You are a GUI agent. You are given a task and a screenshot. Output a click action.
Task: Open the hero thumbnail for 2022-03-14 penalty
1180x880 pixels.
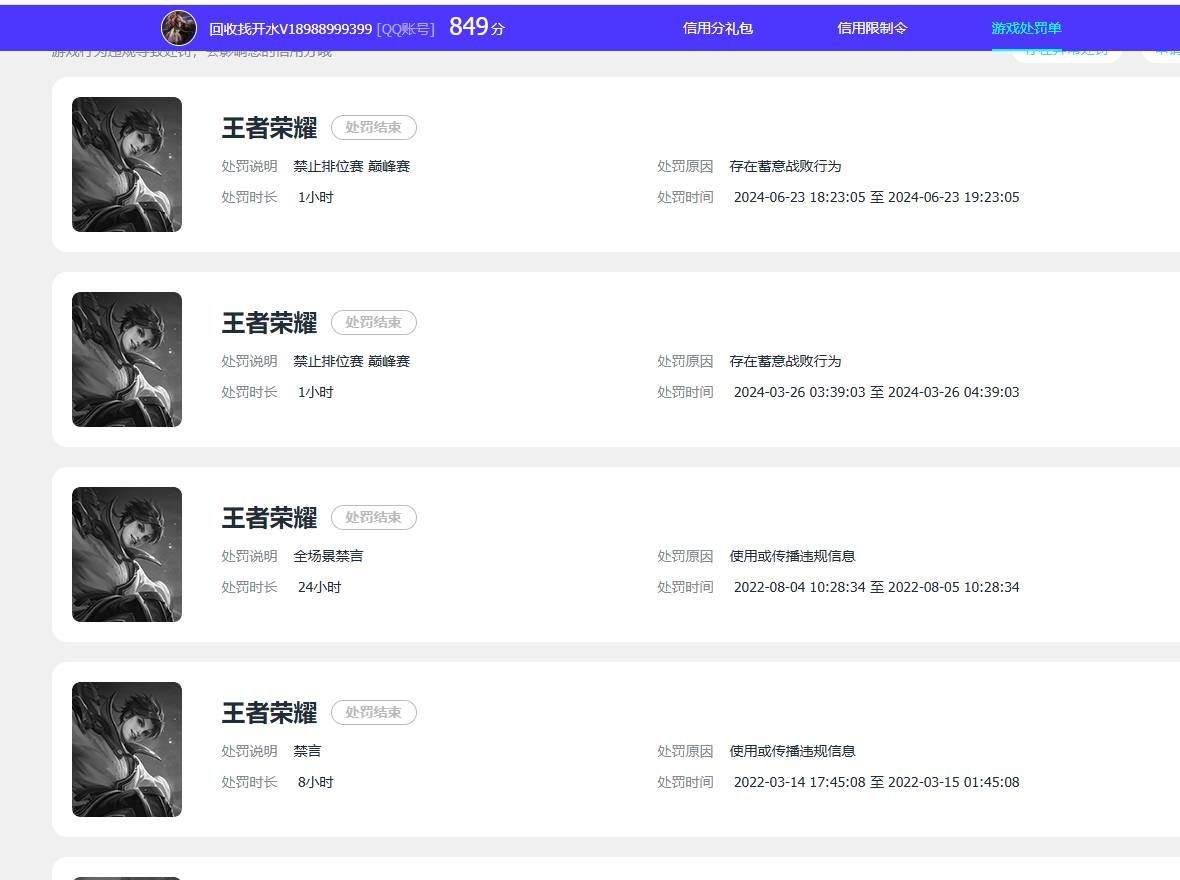(x=126, y=749)
